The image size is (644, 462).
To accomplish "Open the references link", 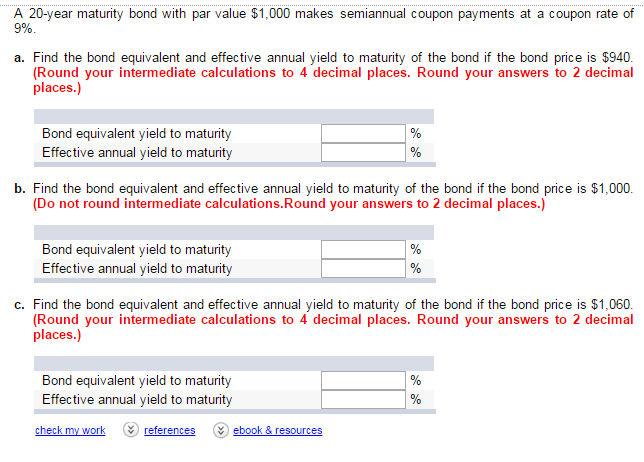I will point(170,430).
